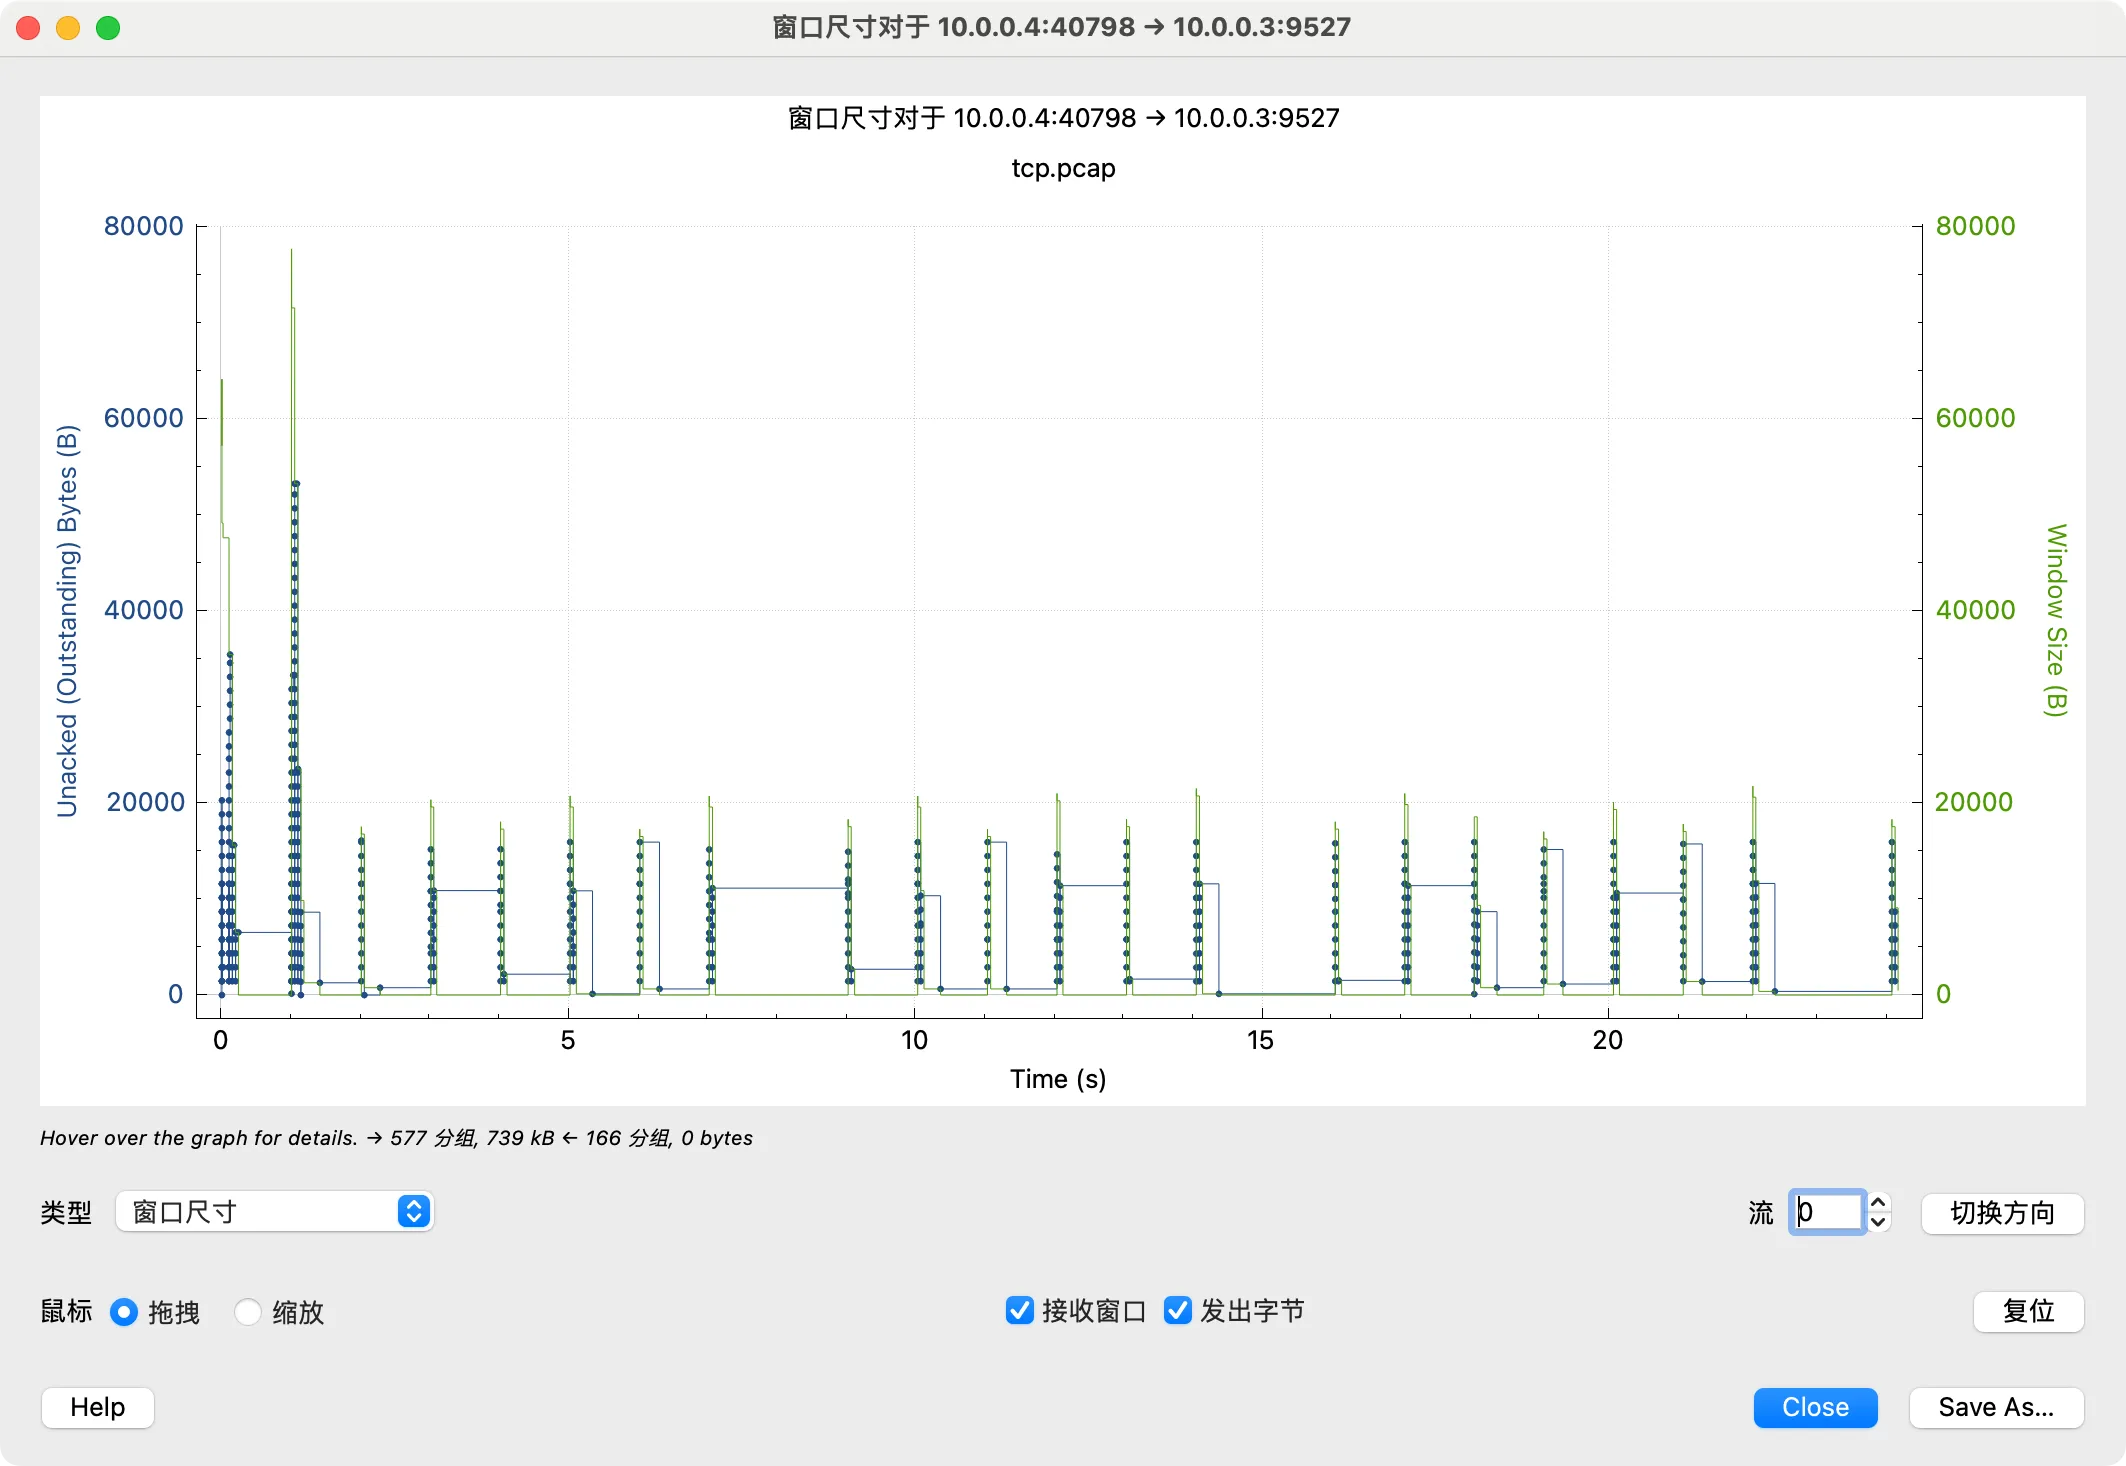Select the 拖拽 mouse drag radio button
The height and width of the screenshot is (1466, 2126).
coord(124,1312)
